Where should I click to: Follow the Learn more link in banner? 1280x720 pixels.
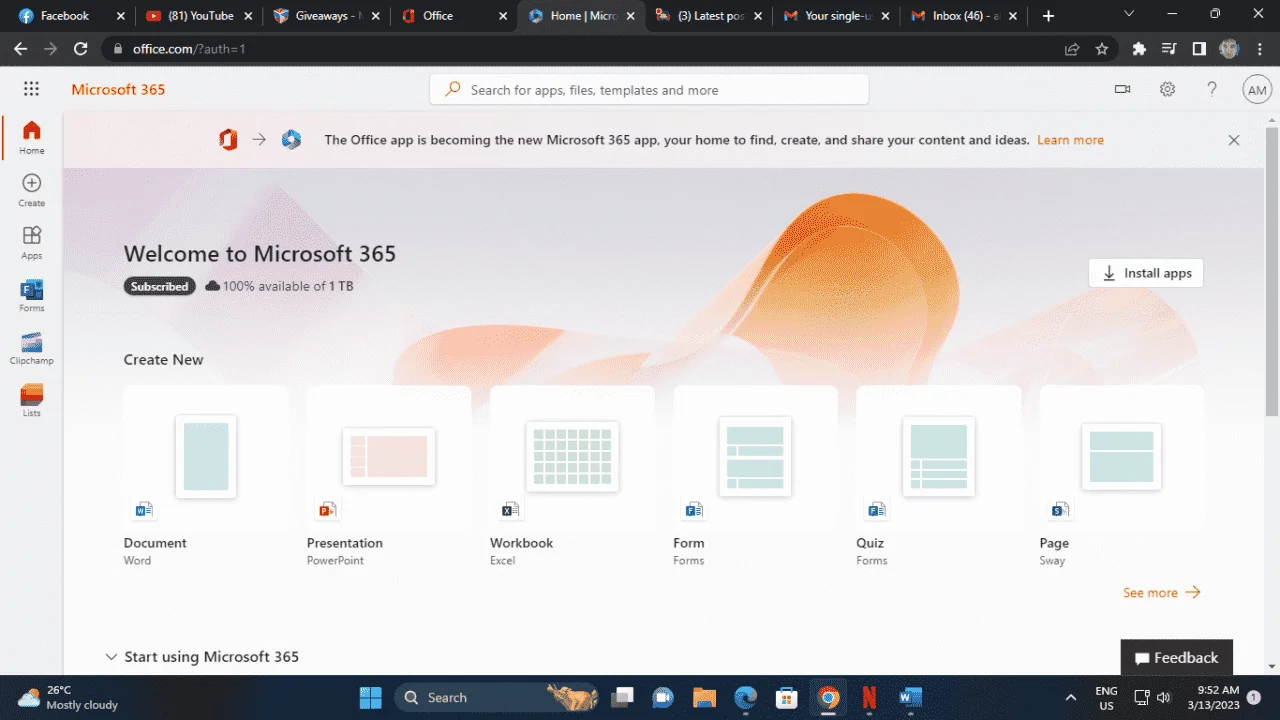click(1070, 140)
